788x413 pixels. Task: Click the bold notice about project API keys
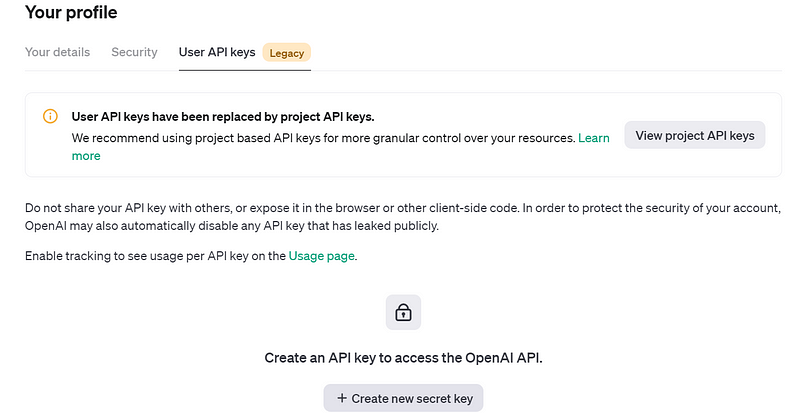click(223, 117)
